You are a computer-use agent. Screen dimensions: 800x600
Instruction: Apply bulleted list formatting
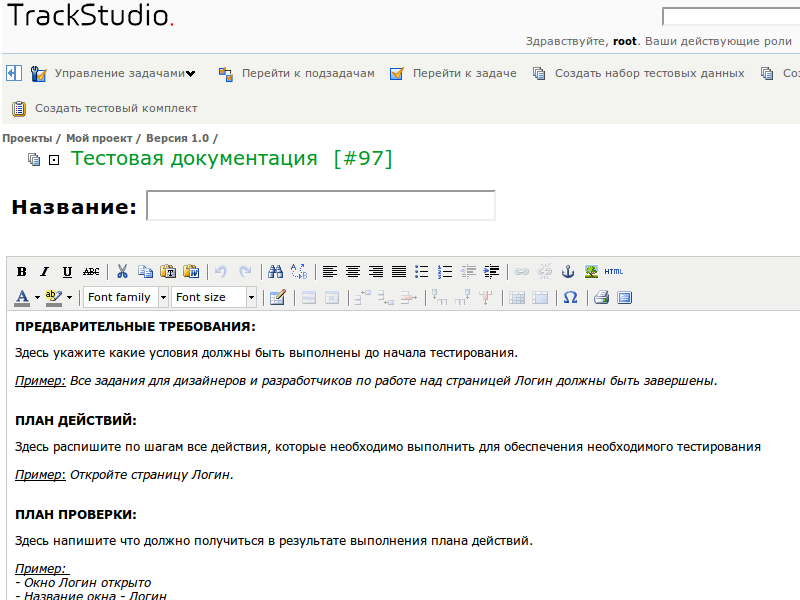point(422,272)
